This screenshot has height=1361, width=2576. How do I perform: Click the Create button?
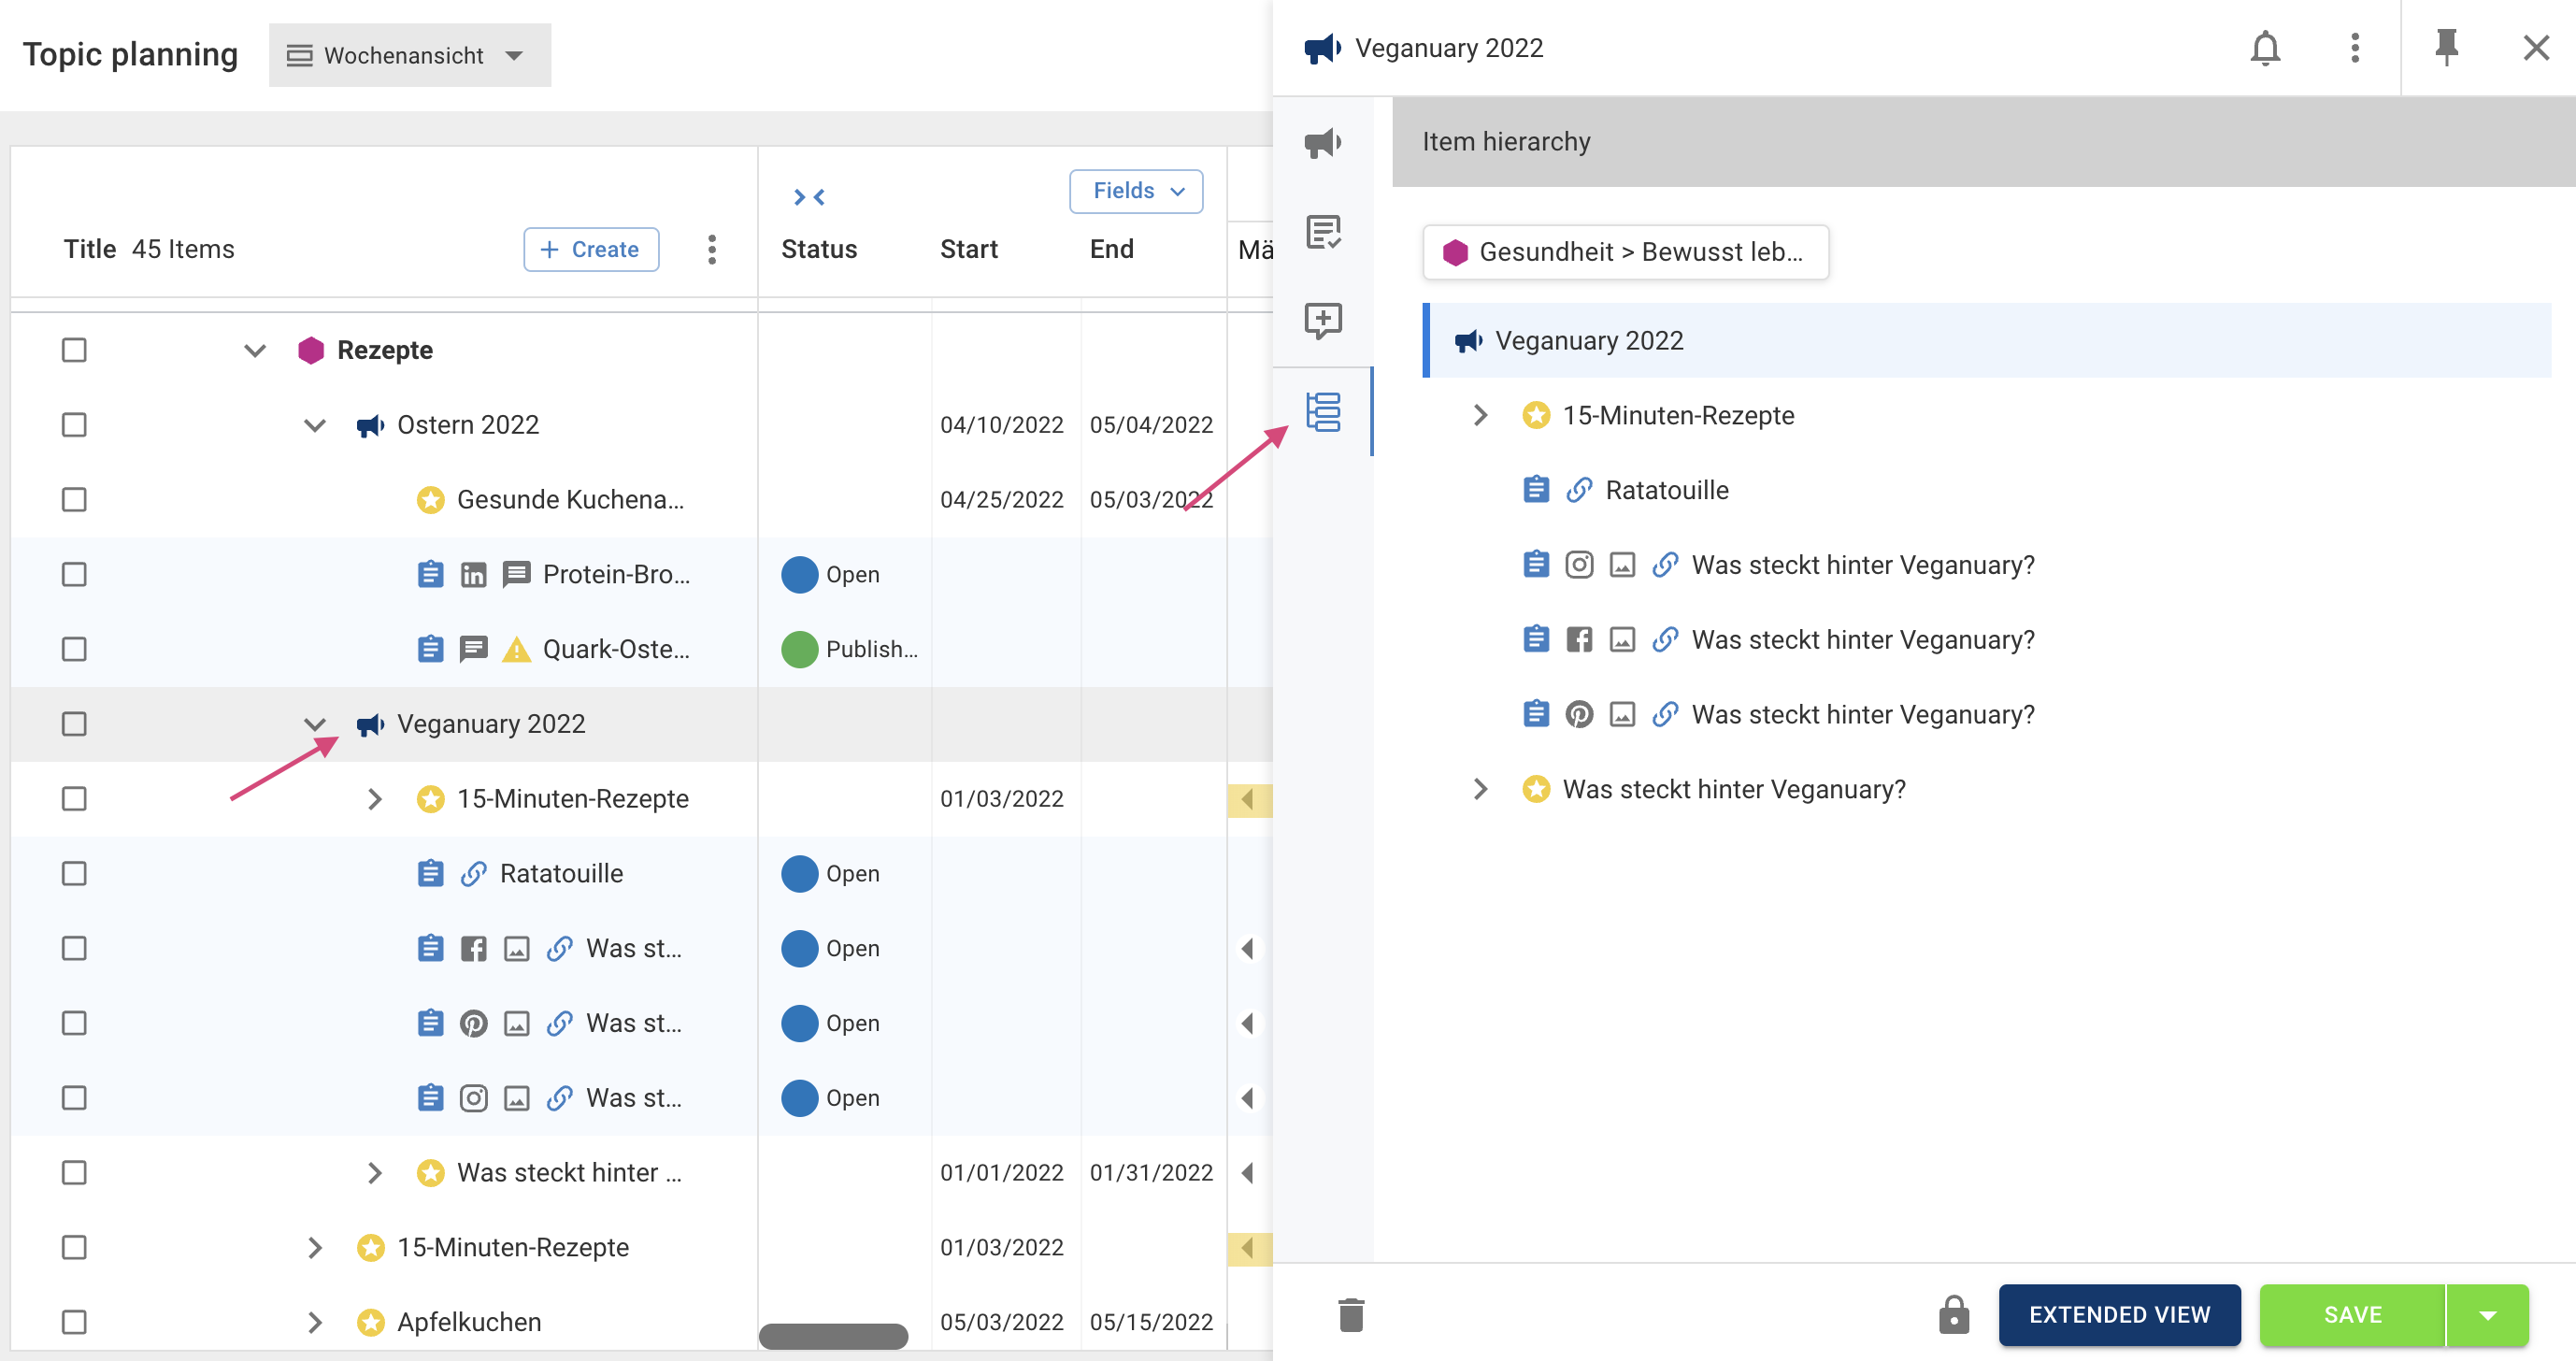tap(591, 249)
